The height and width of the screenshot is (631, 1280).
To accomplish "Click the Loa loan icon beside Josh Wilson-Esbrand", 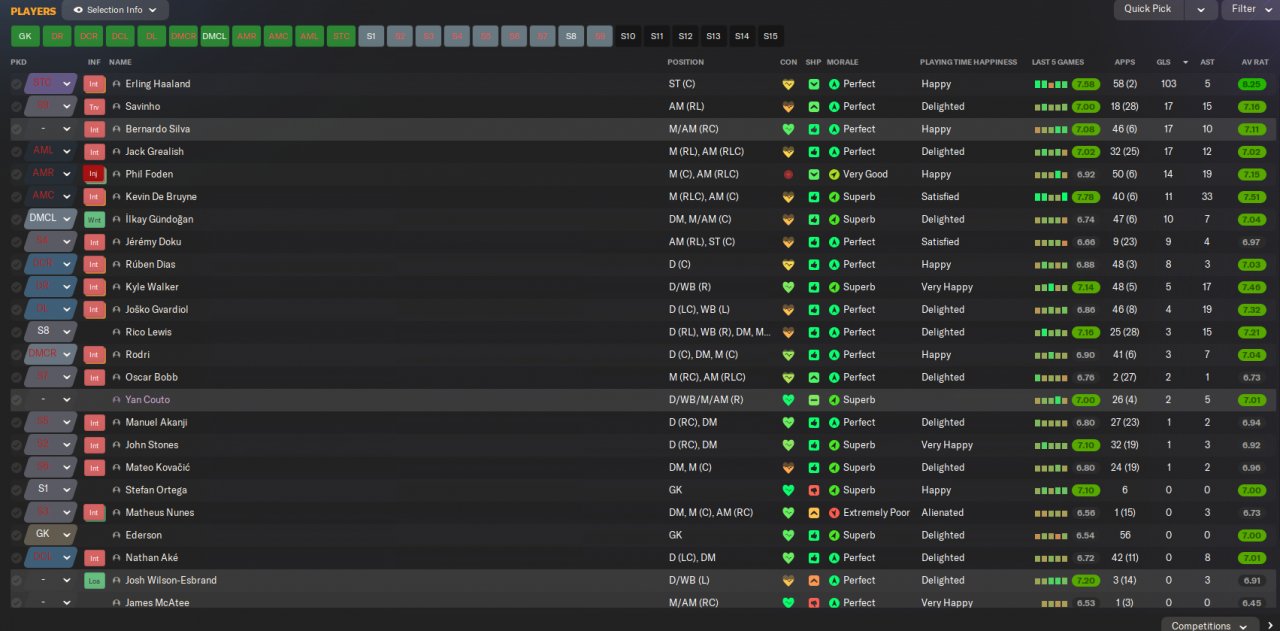I will (x=94, y=580).
